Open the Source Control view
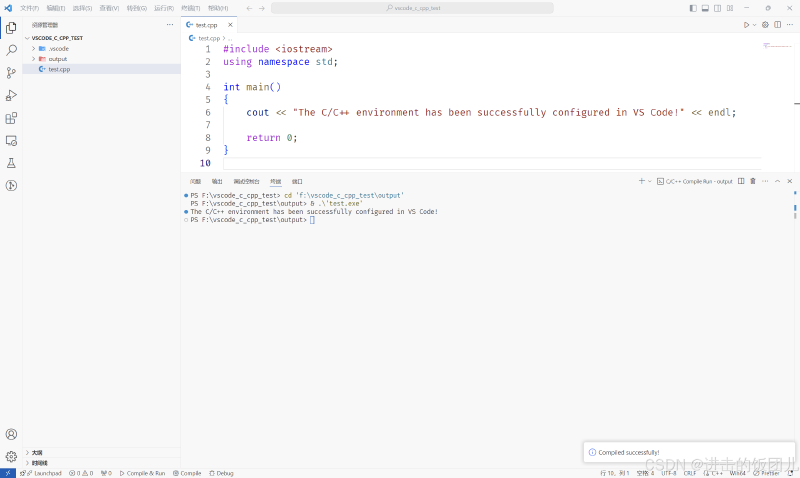Image resolution: width=800 pixels, height=478 pixels. [x=11, y=73]
